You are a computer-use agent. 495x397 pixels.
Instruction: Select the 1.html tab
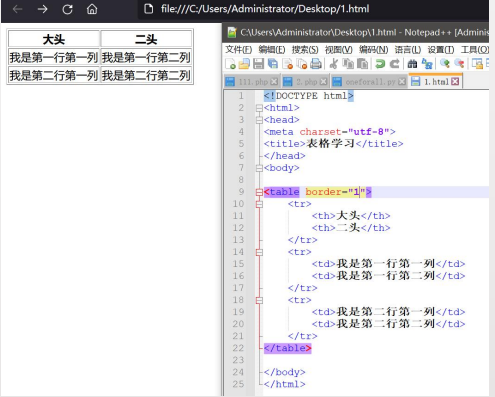[436, 82]
